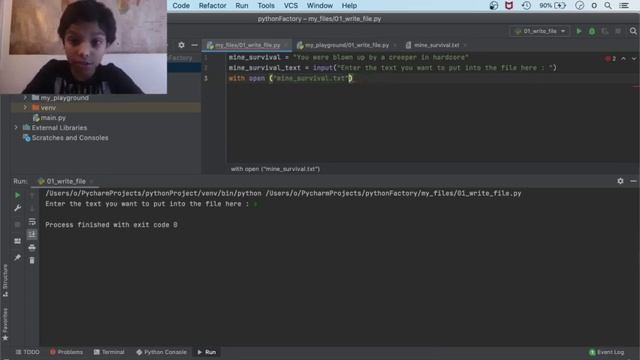Open the Event Log

607,352
